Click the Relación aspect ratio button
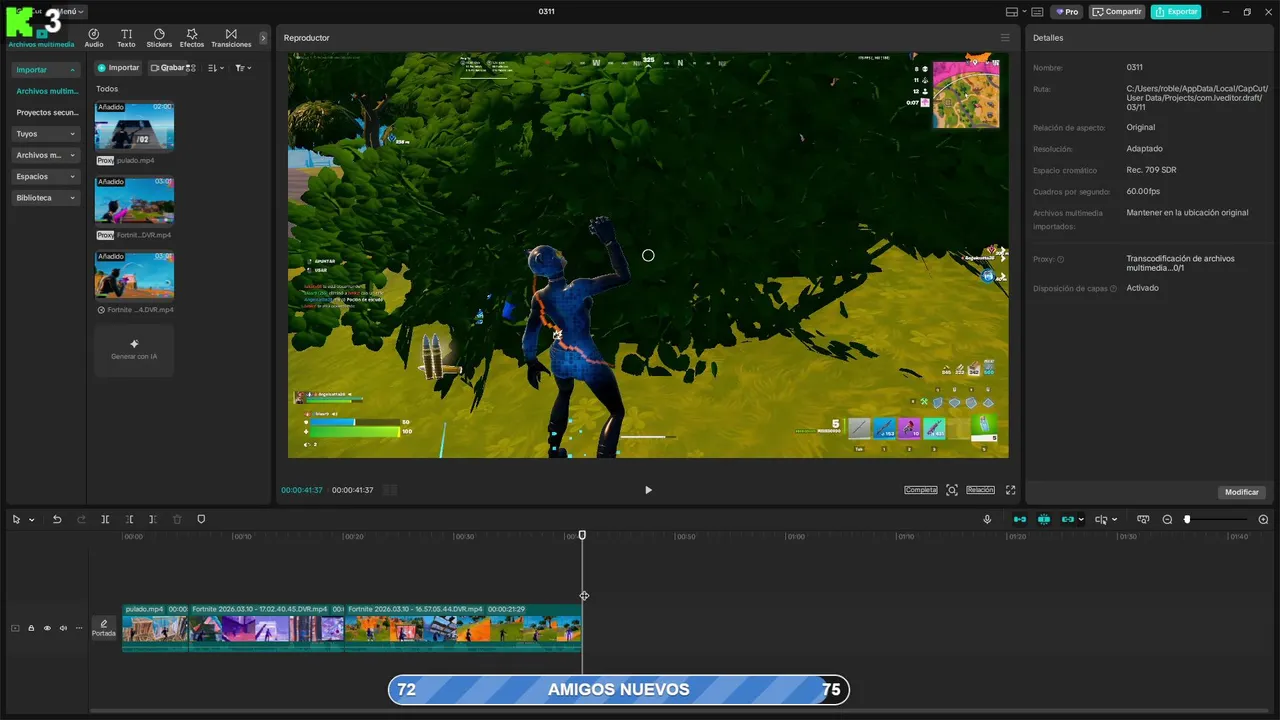1280x720 pixels. pyautogui.click(x=980, y=490)
